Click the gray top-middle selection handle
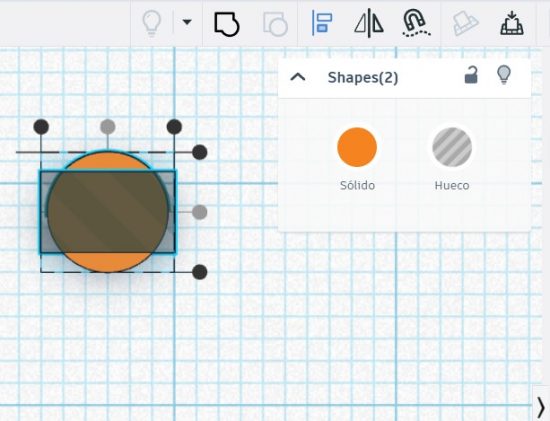 point(108,127)
